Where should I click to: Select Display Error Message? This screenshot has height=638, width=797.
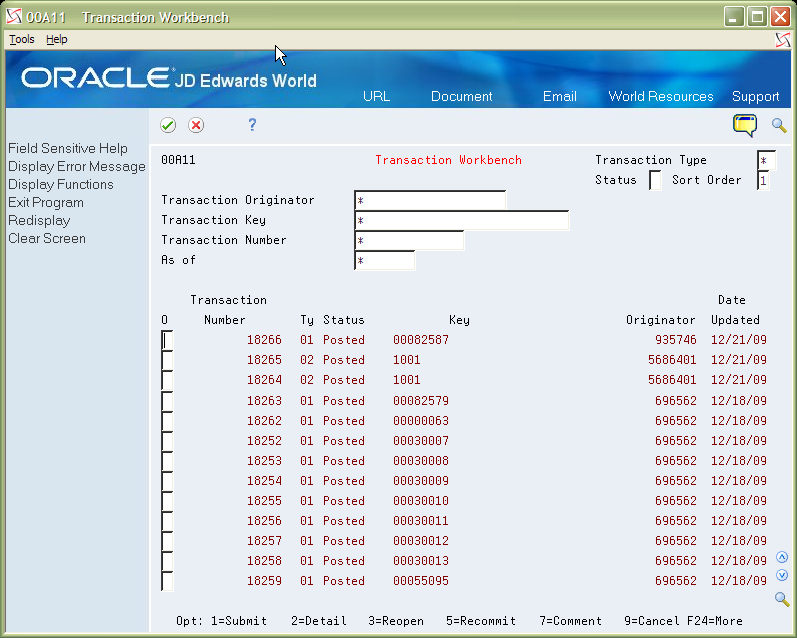(x=77, y=167)
